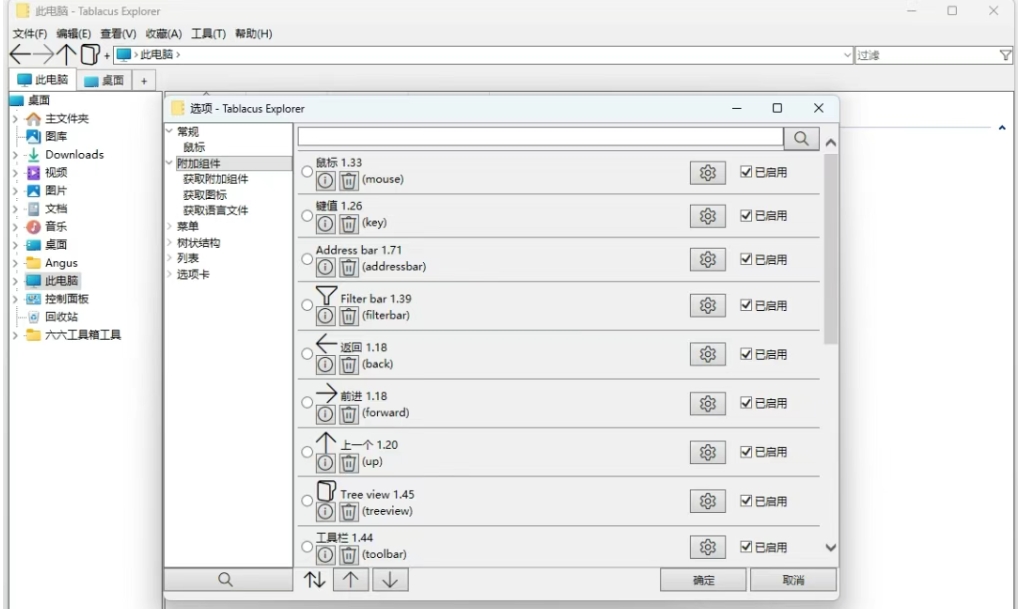The image size is (1018, 609).
Task: Open the 收藏(A) menu
Action: (x=163, y=34)
